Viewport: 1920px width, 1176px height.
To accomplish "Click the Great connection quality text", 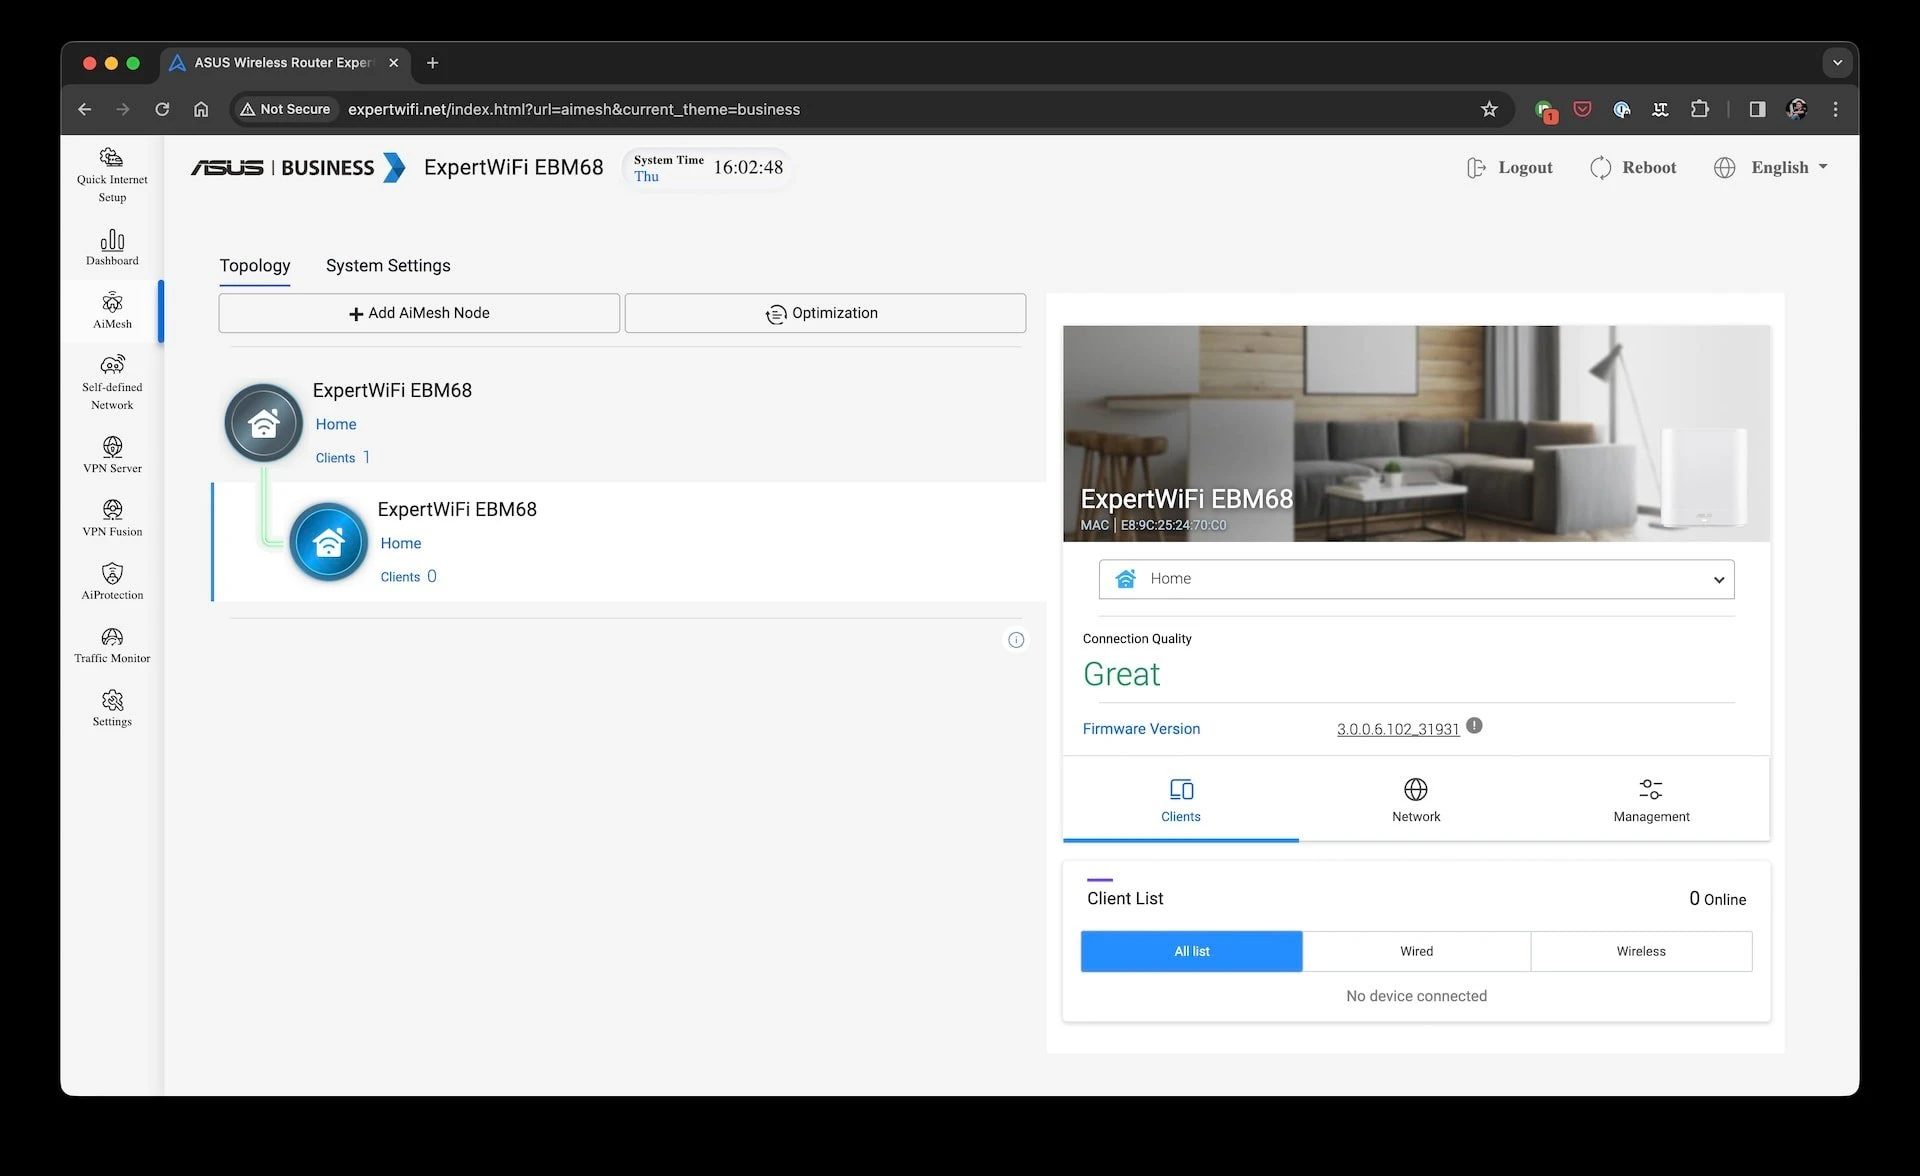I will [x=1121, y=674].
